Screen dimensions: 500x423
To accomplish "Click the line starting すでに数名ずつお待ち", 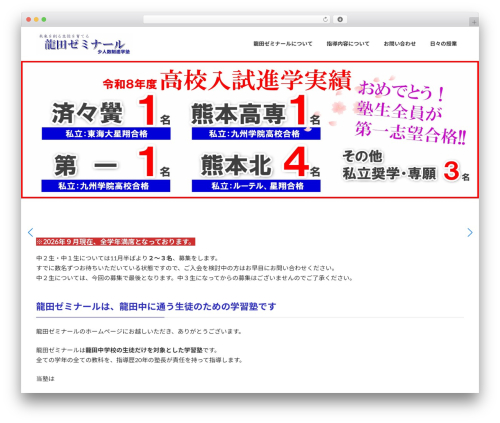I will [x=185, y=268].
